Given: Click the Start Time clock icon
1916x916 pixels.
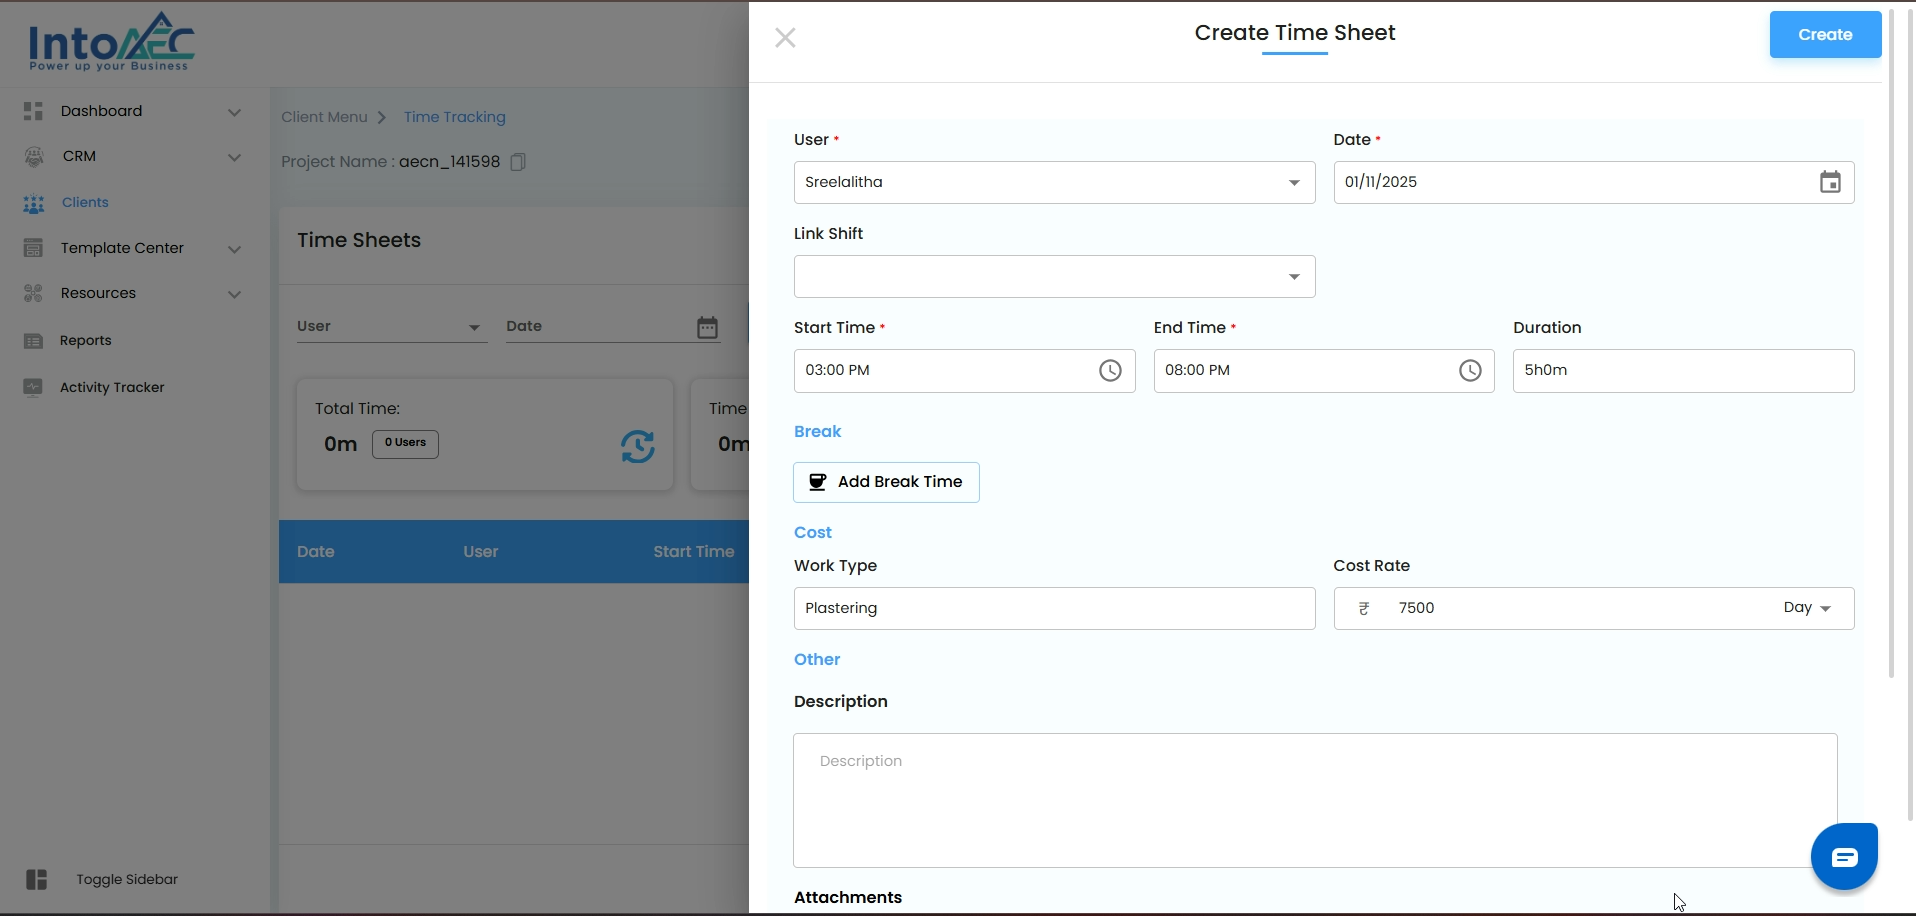Looking at the screenshot, I should pyautogui.click(x=1109, y=371).
